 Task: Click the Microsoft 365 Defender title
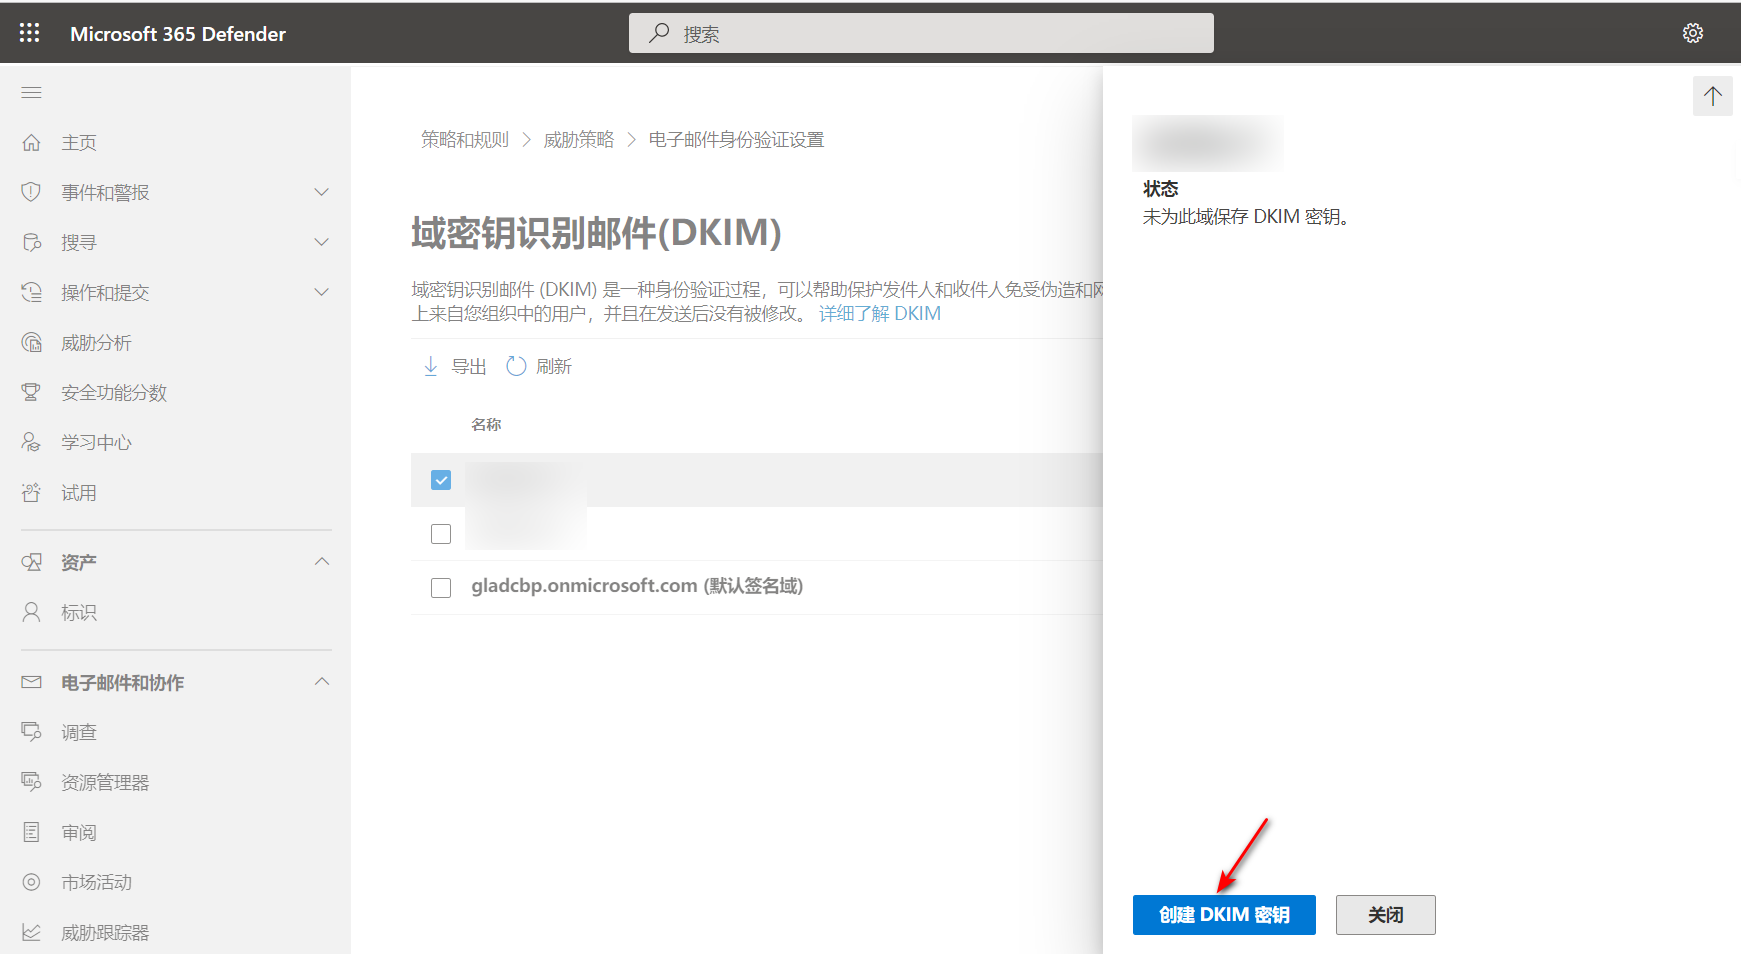[x=178, y=34]
